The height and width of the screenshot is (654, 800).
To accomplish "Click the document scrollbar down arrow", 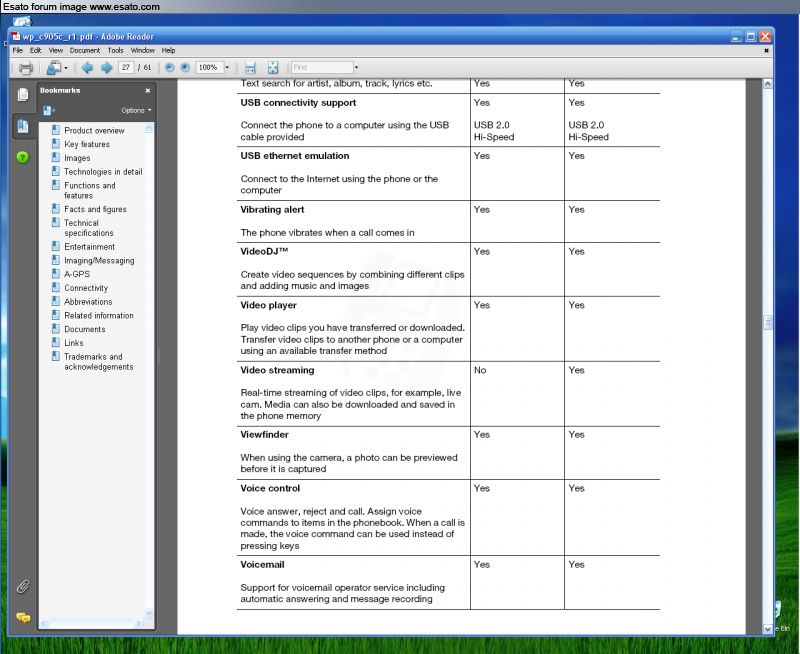I will click(768, 630).
